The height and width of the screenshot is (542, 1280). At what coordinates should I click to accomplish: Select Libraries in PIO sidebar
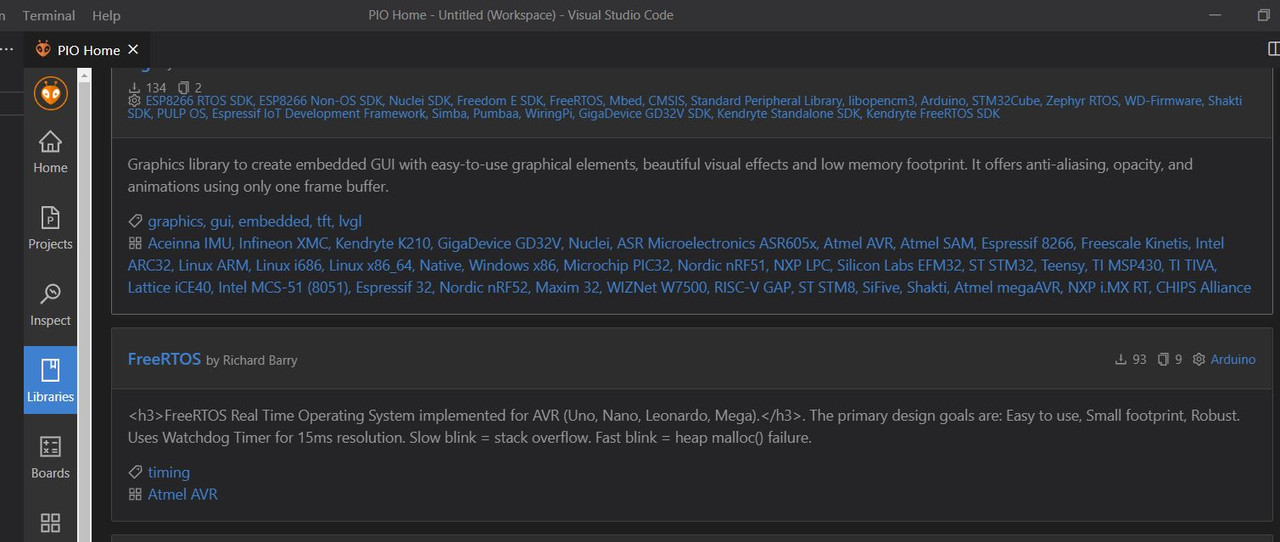[50, 381]
